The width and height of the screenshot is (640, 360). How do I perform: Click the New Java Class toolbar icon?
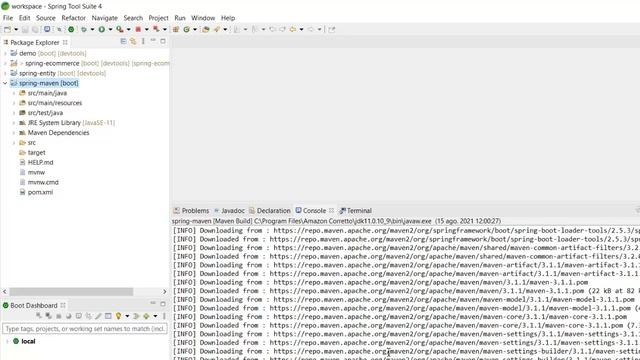tap(187, 29)
